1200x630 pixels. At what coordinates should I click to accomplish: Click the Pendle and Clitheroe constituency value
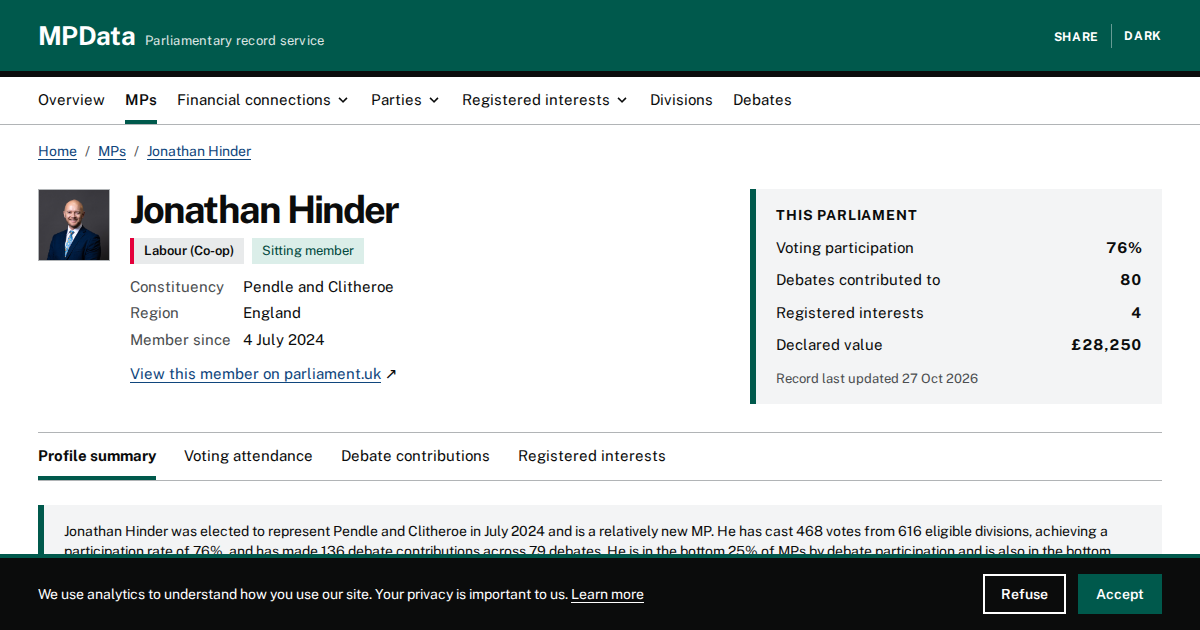[x=318, y=287]
